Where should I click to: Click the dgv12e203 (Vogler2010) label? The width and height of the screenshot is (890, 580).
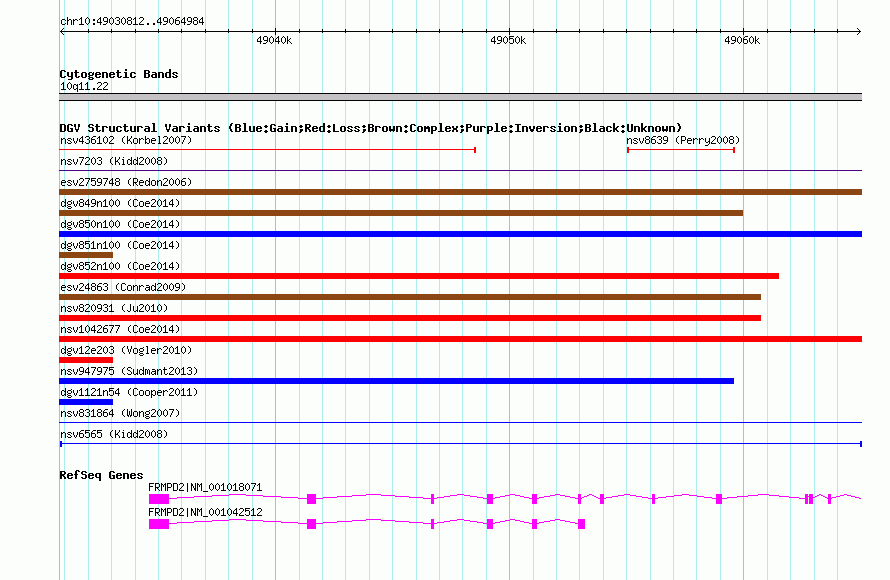(126, 350)
